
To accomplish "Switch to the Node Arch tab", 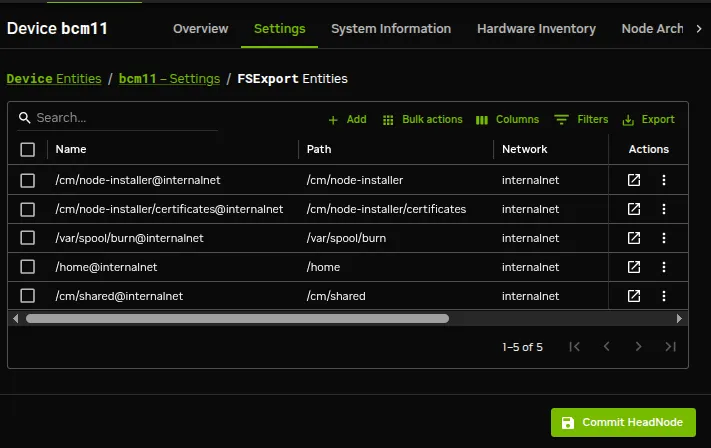I will click(x=652, y=29).
